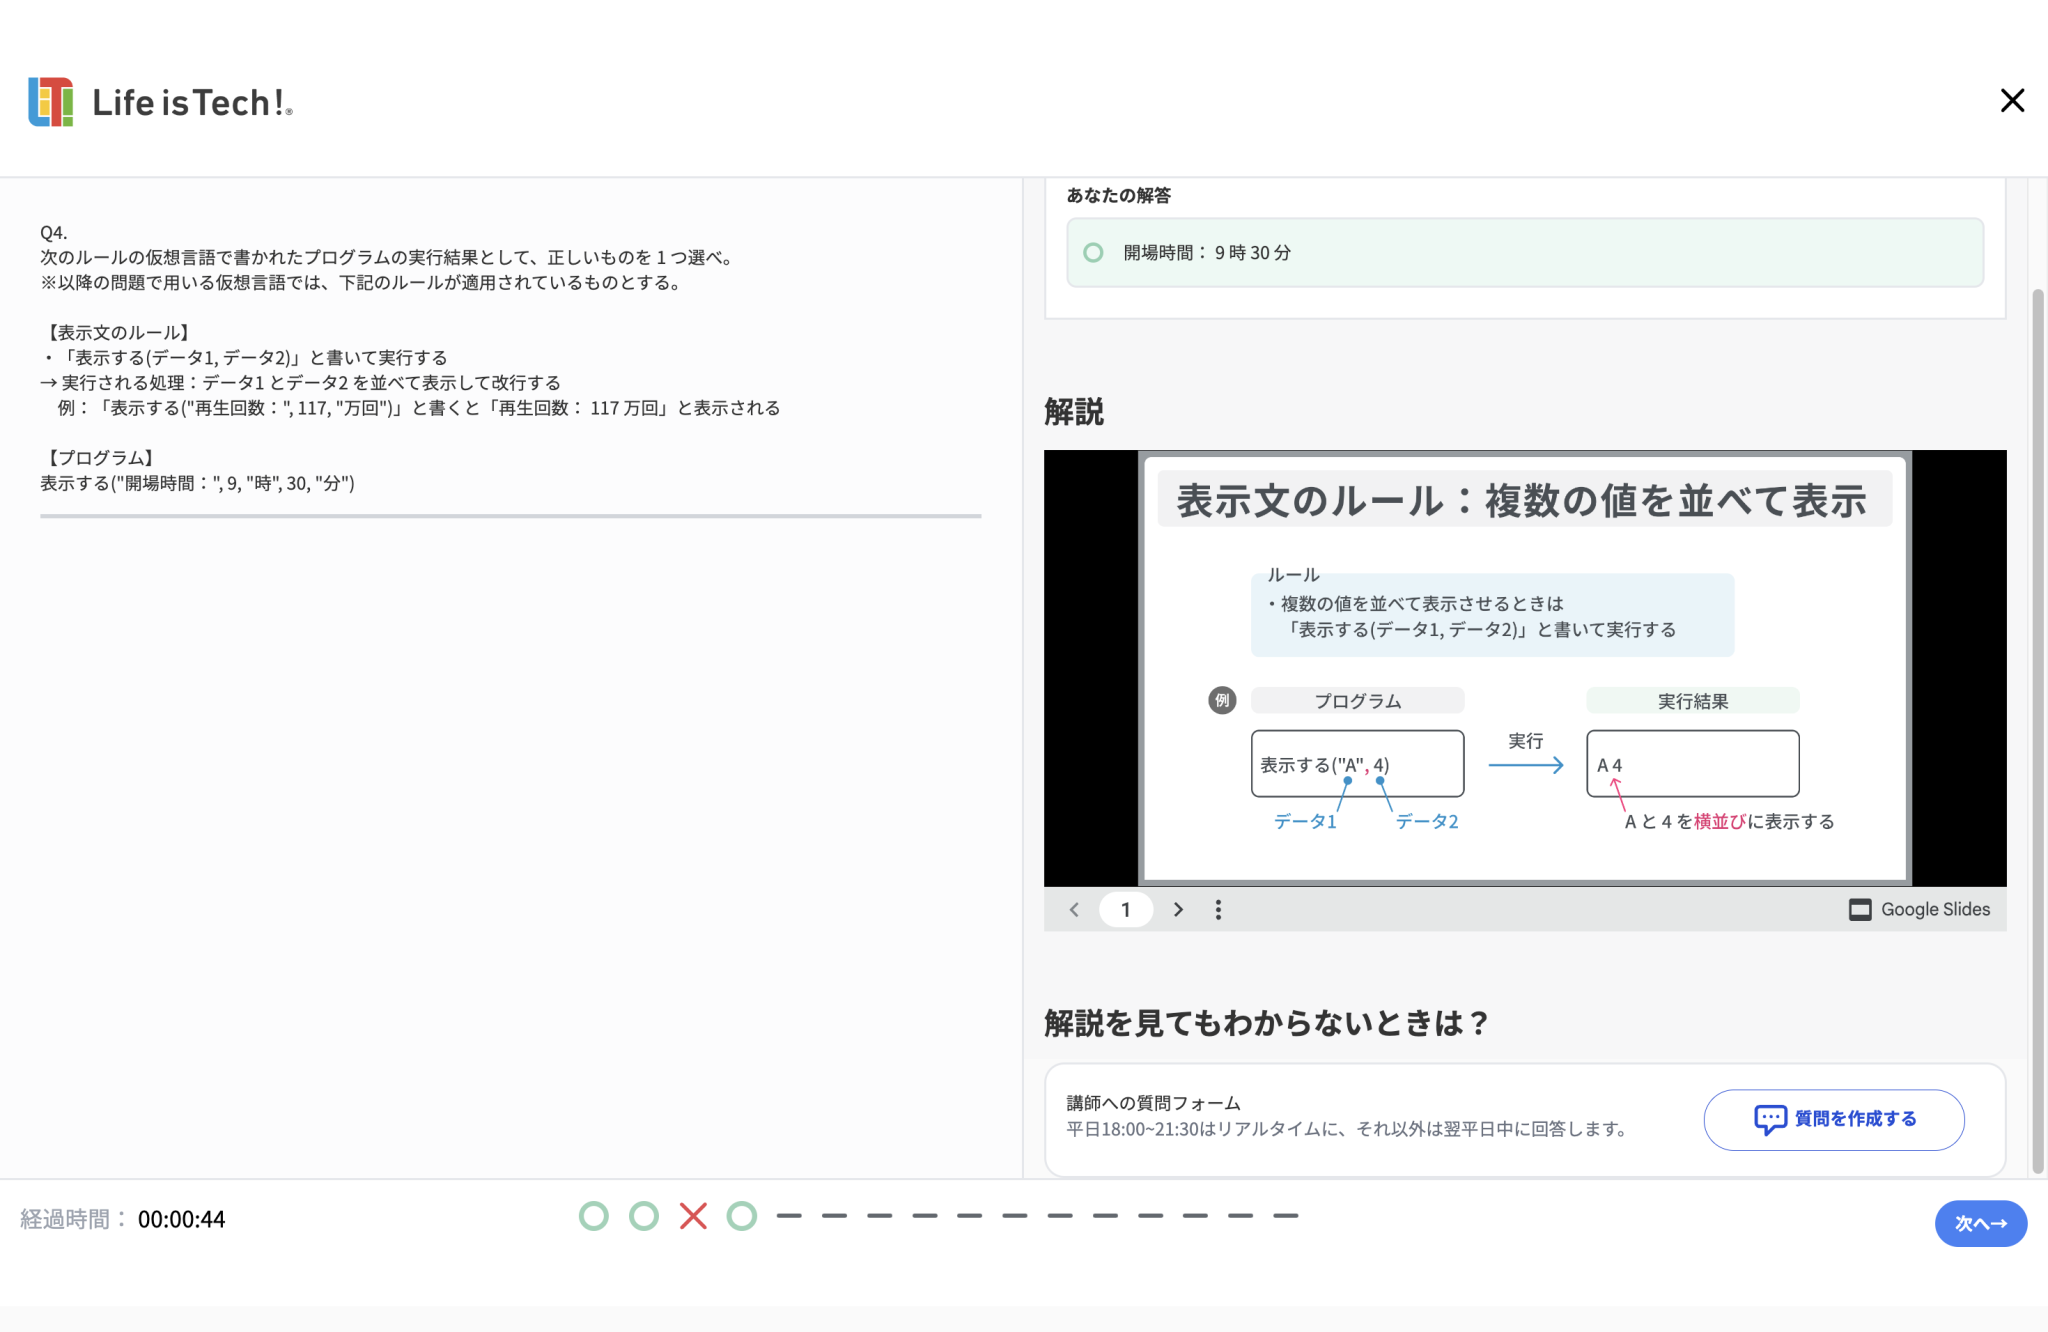Close the quiz with the X icon
This screenshot has width=2048, height=1332.
2012,101
